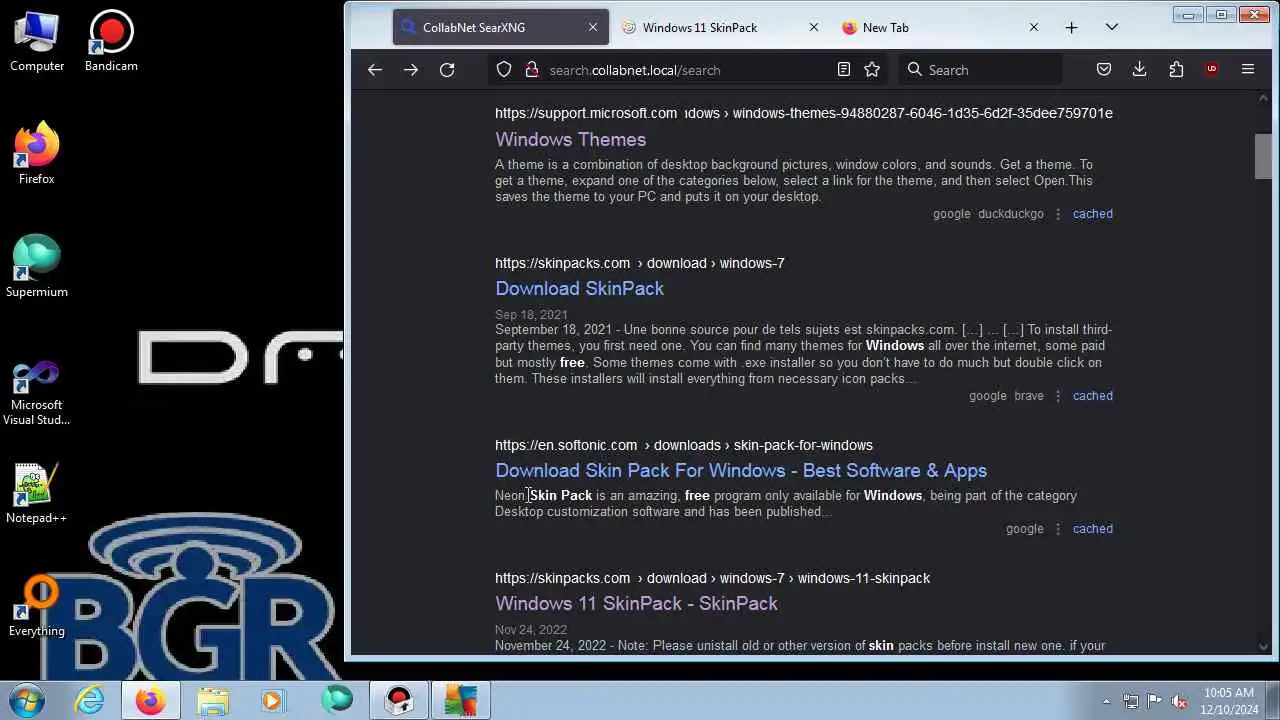The image size is (1280, 720).
Task: Focus the address bar URL field
Action: tap(690, 70)
